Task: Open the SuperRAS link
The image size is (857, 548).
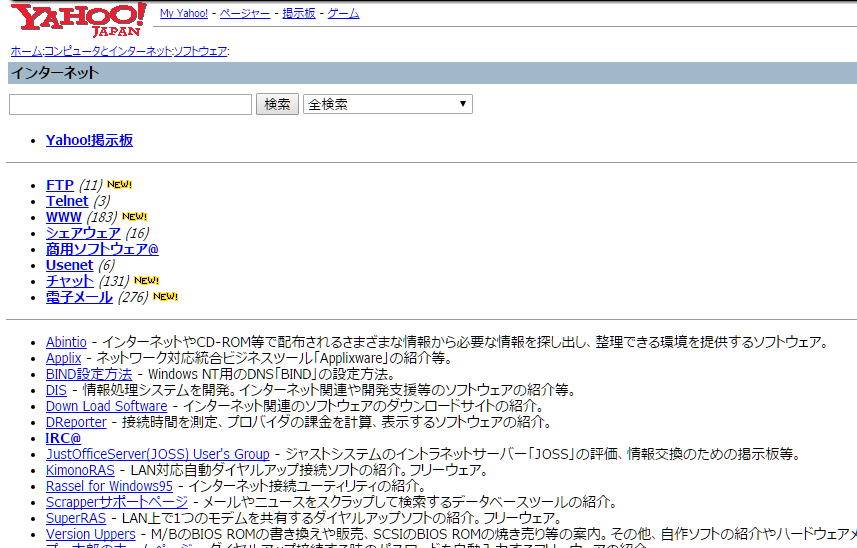Action: click(76, 518)
